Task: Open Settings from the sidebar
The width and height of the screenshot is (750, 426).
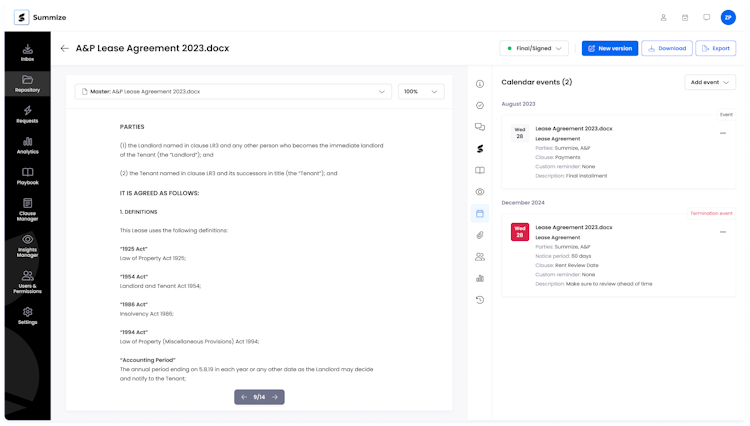Action: tap(27, 315)
